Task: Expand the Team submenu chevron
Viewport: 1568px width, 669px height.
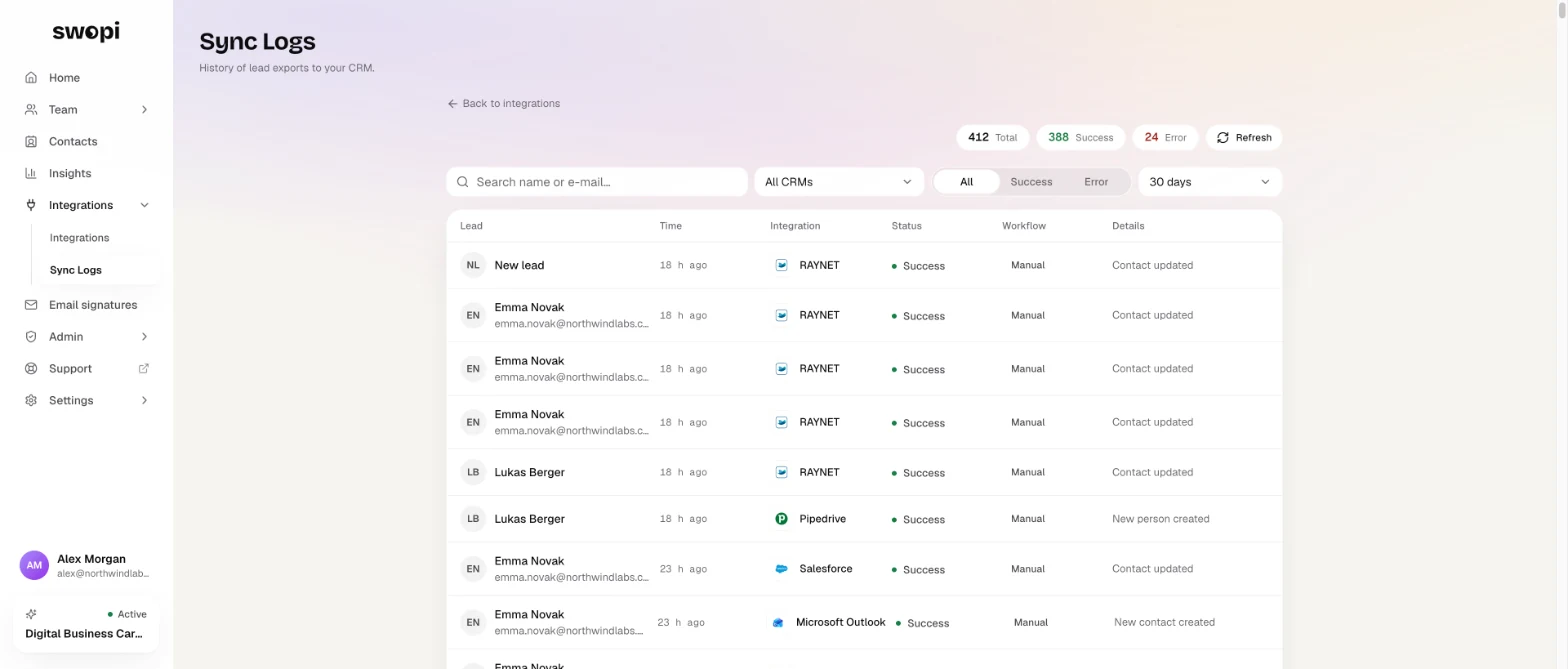Action: 144,110
